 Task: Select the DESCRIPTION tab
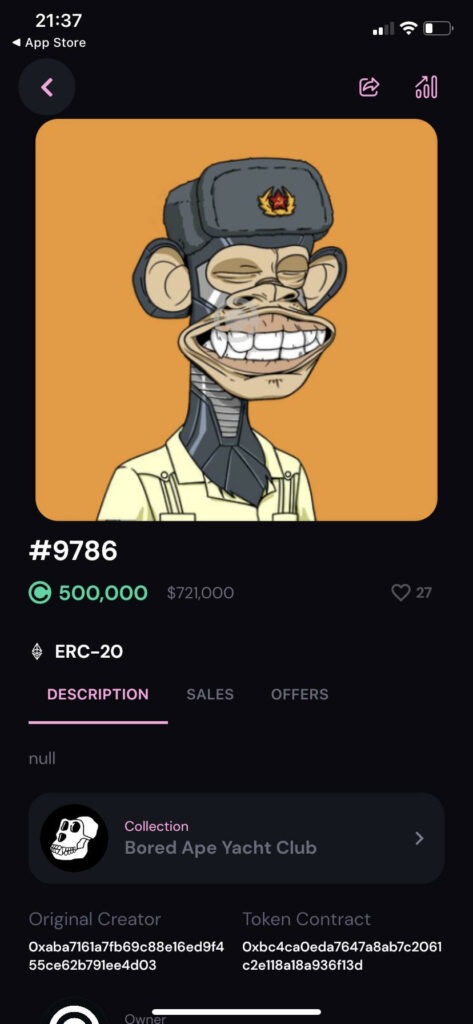point(98,694)
